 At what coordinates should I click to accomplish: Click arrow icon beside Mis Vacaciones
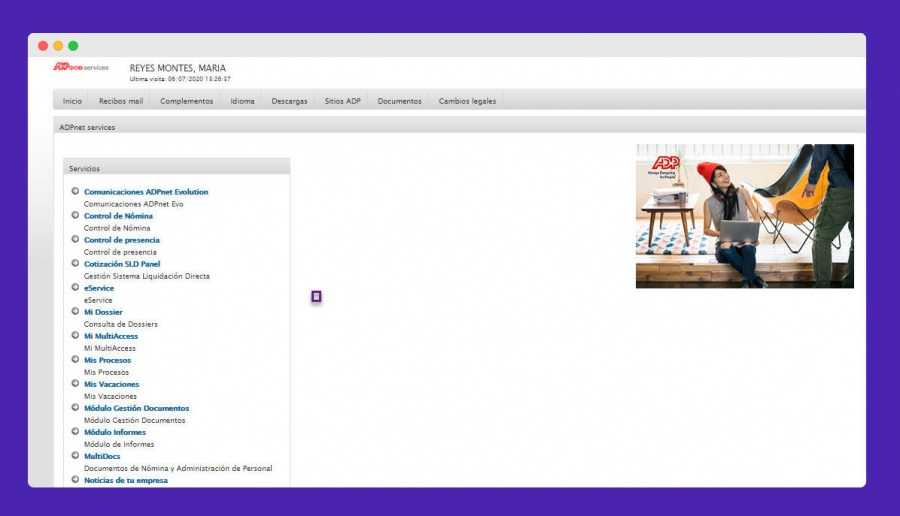click(75, 383)
